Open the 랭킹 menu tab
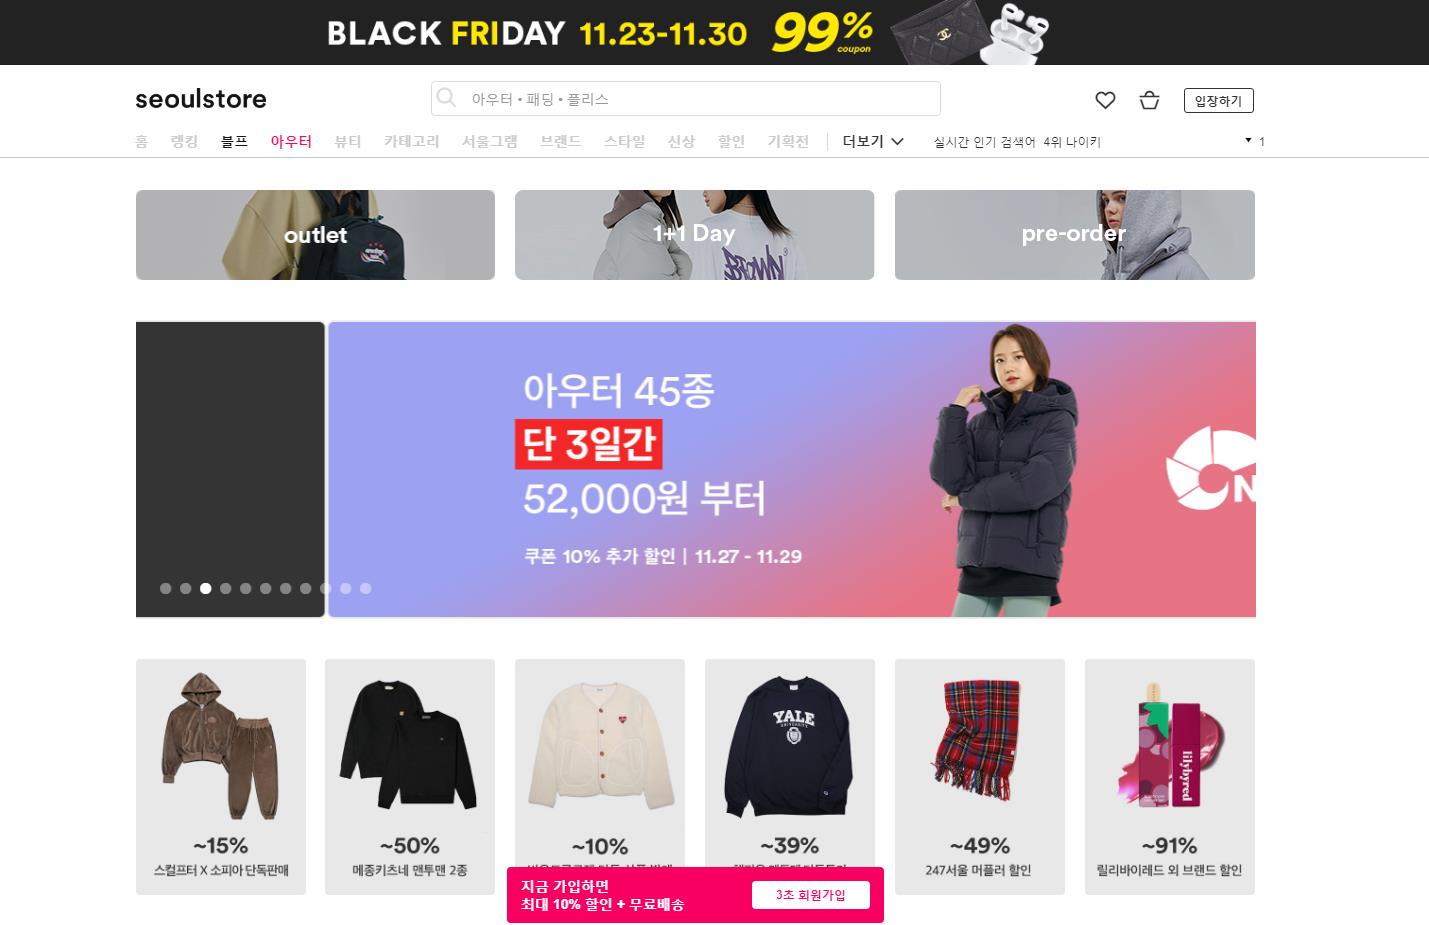Screen dimensions: 1429x925 point(184,141)
